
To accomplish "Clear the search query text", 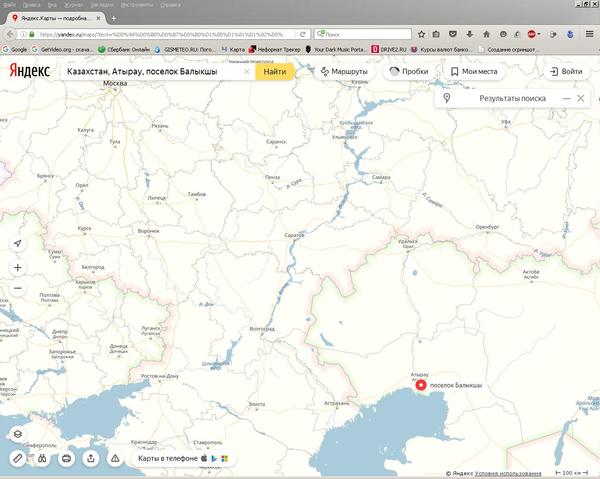I will 247,72.
